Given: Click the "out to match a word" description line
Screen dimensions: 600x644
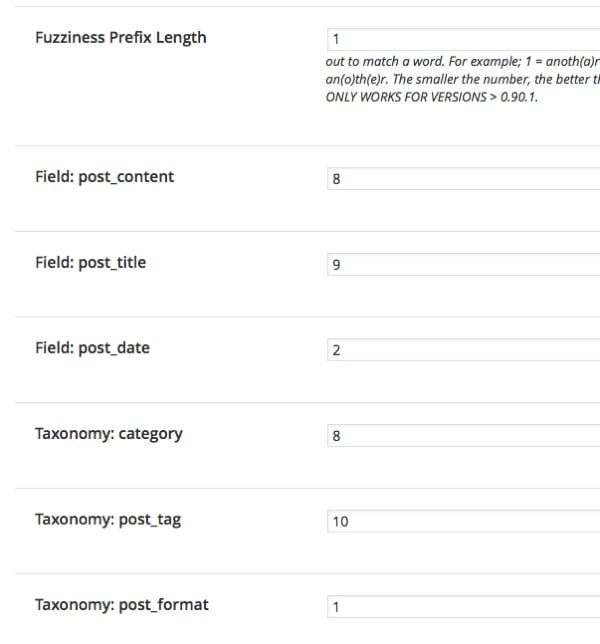Looking at the screenshot, I should click(462, 61).
